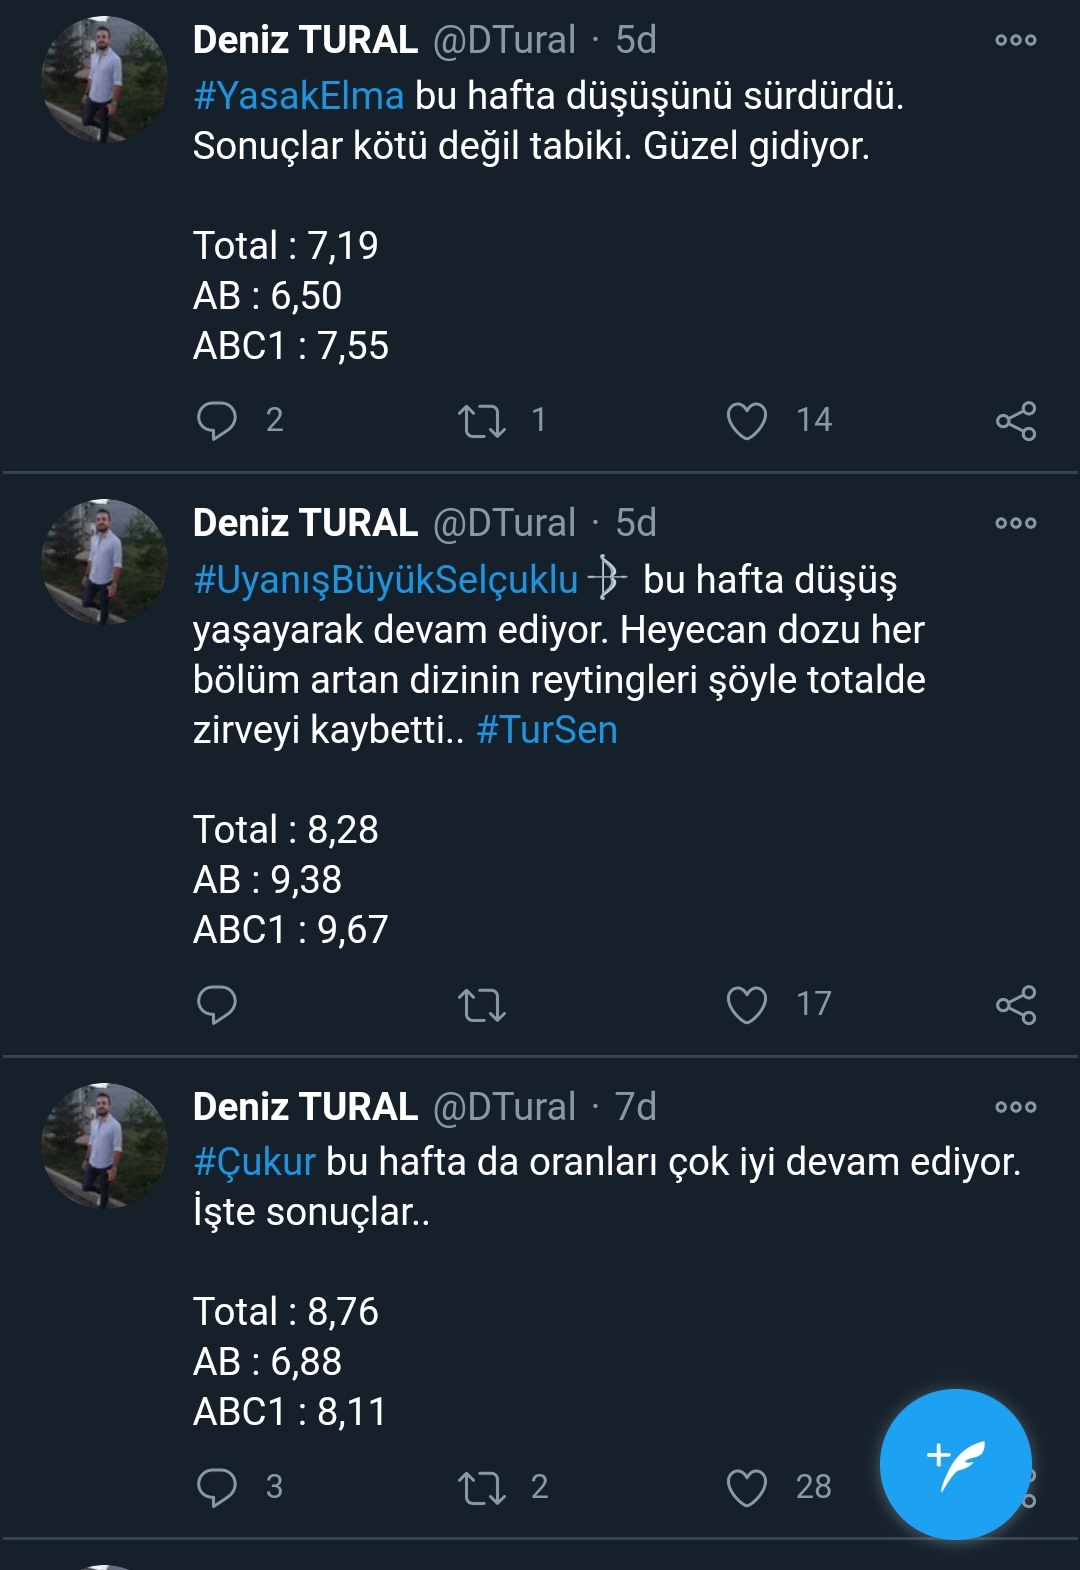Share the #UyanışBüyükSelçuklu tweet
1080x1570 pixels.
(1015, 1004)
